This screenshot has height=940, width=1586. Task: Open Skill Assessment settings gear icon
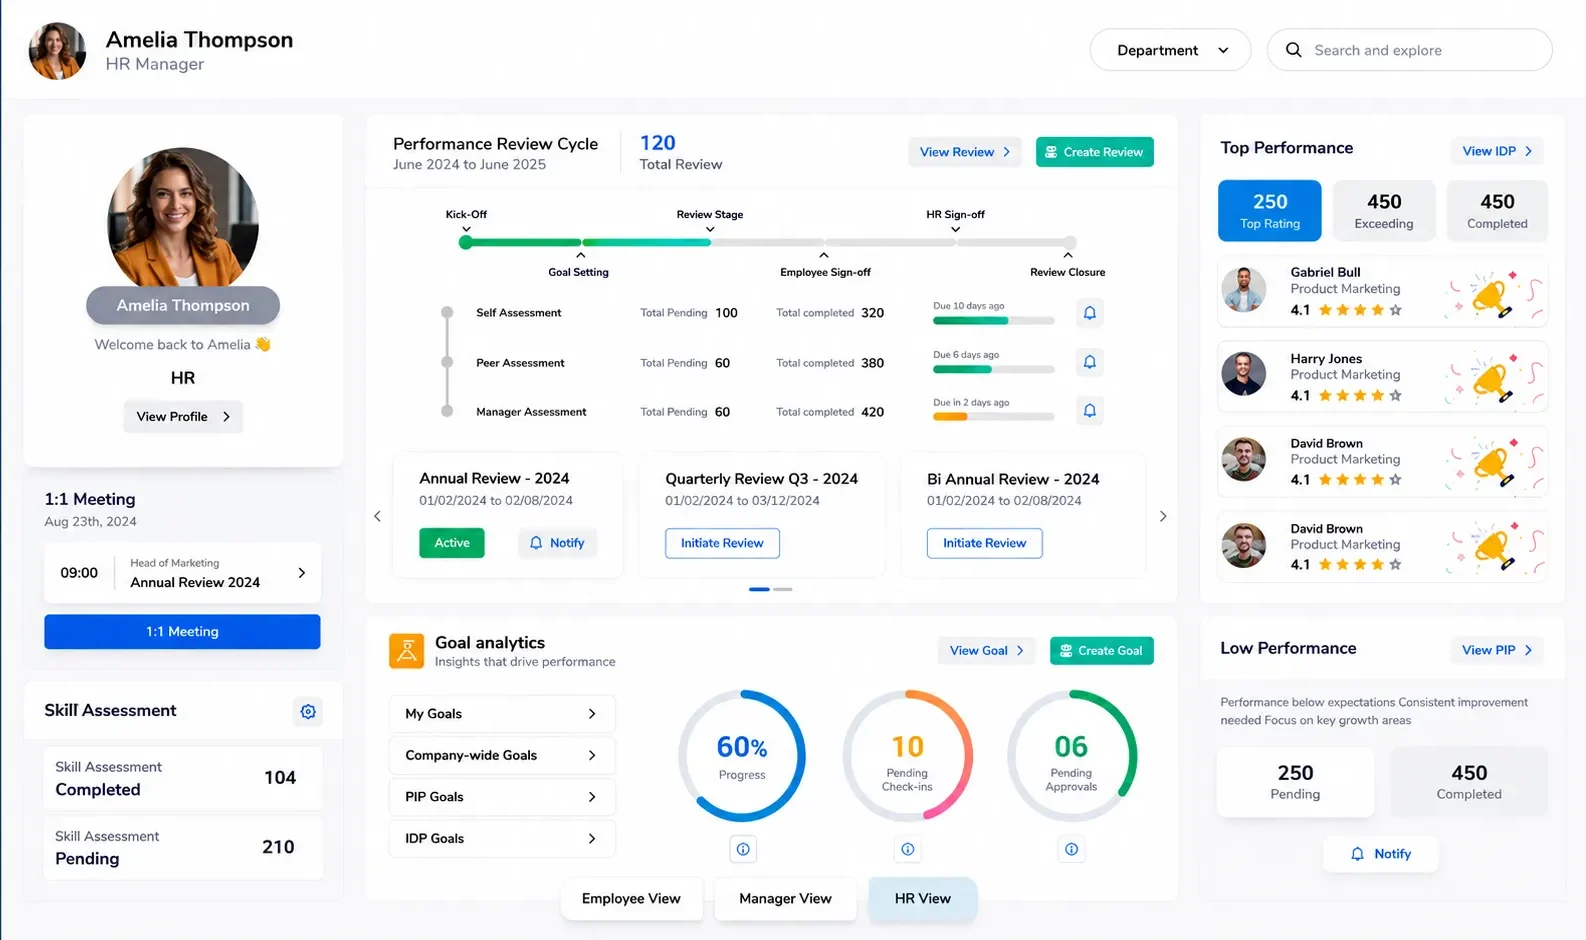[x=308, y=711]
